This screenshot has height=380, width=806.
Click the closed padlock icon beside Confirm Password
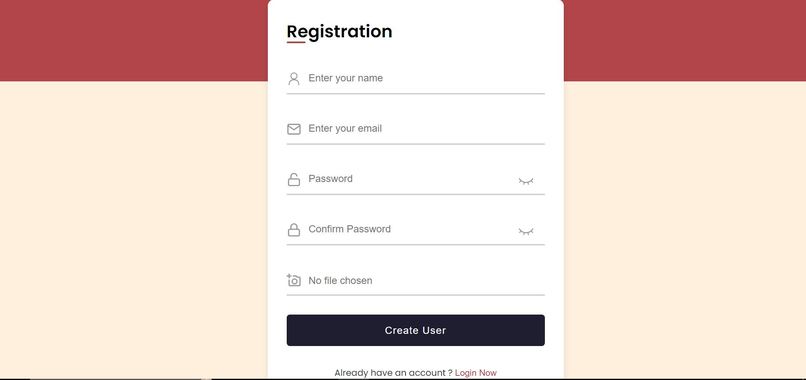click(294, 230)
